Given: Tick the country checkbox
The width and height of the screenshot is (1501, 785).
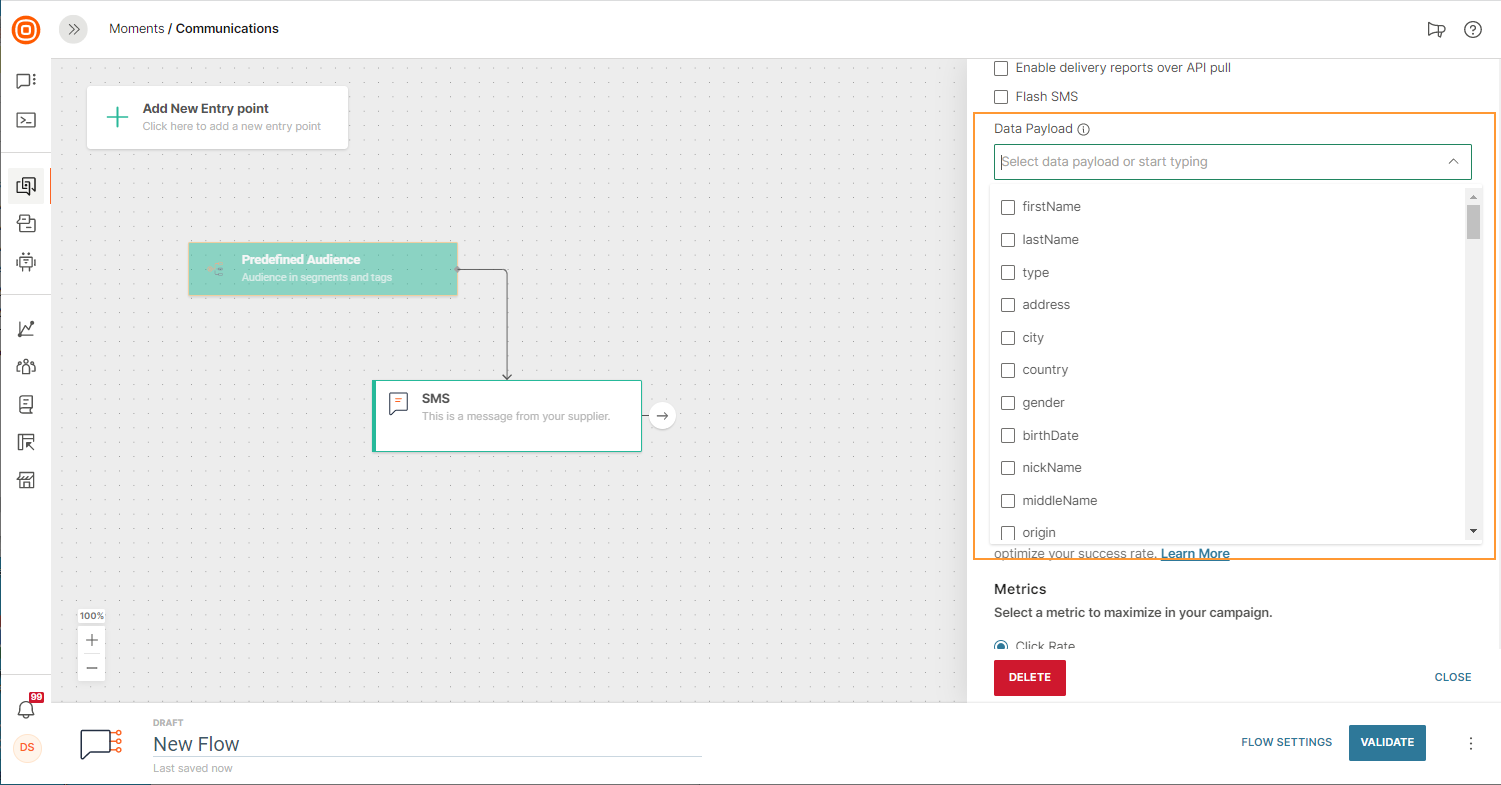Looking at the screenshot, I should coord(1008,370).
